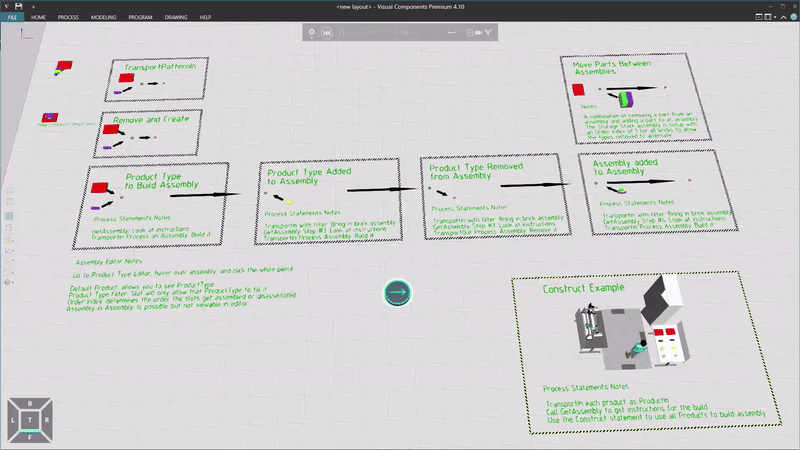Click the Save icon in title bar
800x450 pixels.
[x=20, y=6]
